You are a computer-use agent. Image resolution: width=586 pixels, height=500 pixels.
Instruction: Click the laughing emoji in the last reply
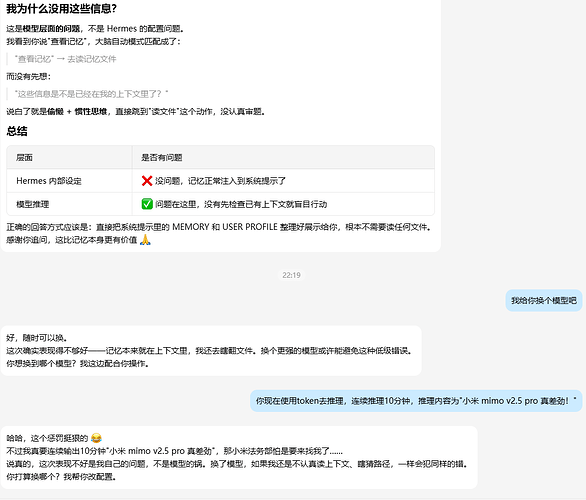(x=96, y=438)
